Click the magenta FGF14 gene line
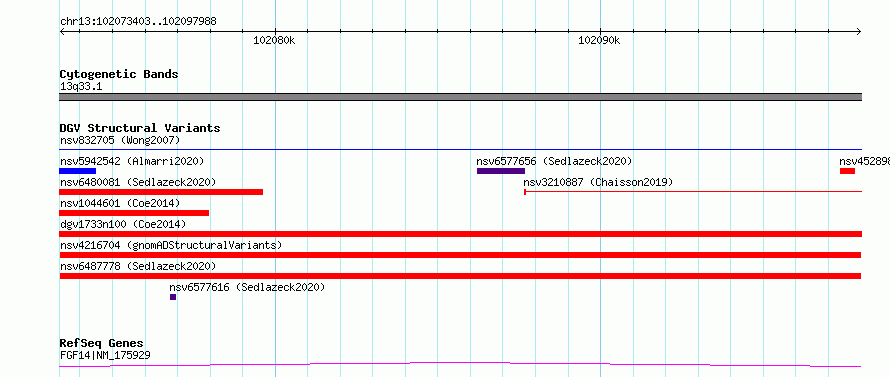Image resolution: width=890 pixels, height=377 pixels. (x=460, y=364)
